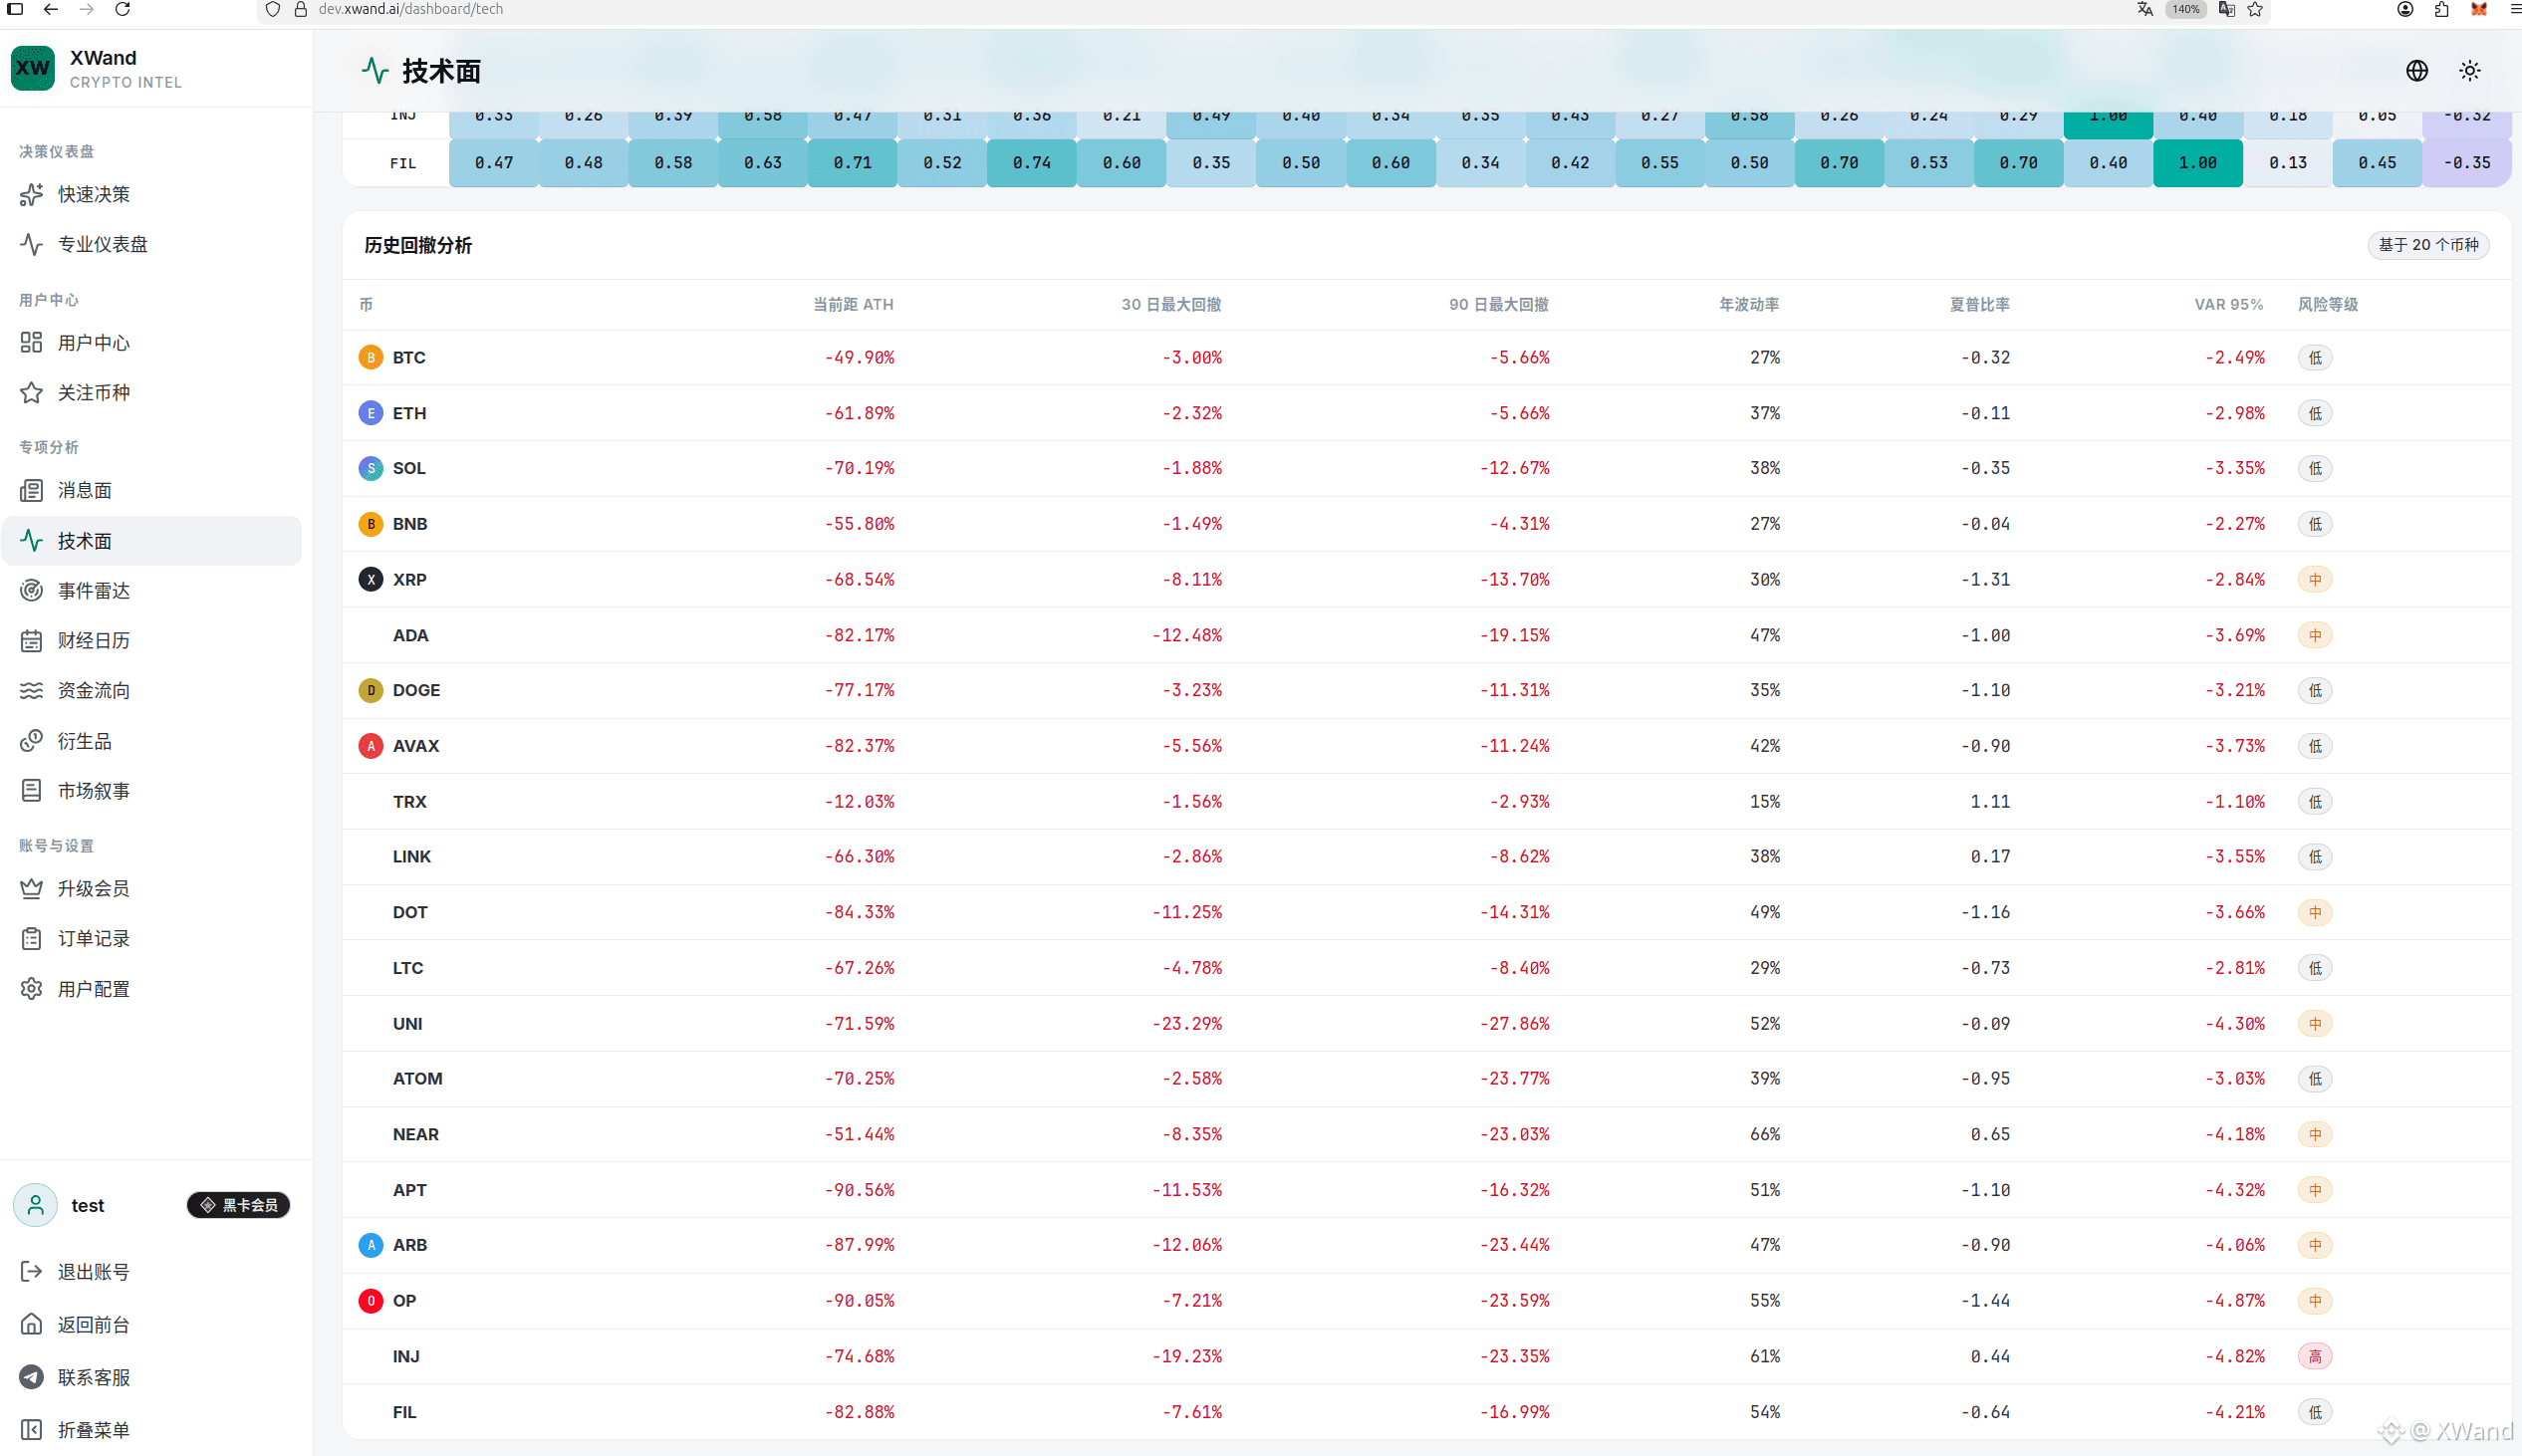The image size is (2522, 1456).
Task: Click the VAR 95% column header
Action: pyautogui.click(x=2229, y=304)
